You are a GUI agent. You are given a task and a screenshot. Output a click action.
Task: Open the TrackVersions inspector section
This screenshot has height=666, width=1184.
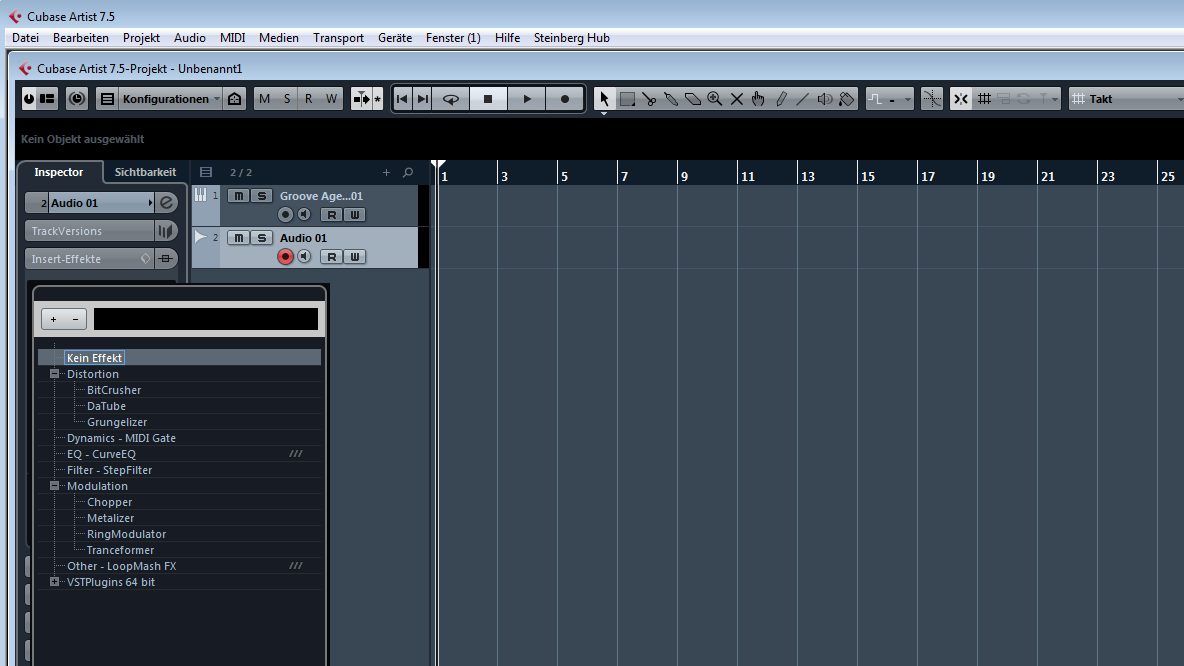pos(89,231)
